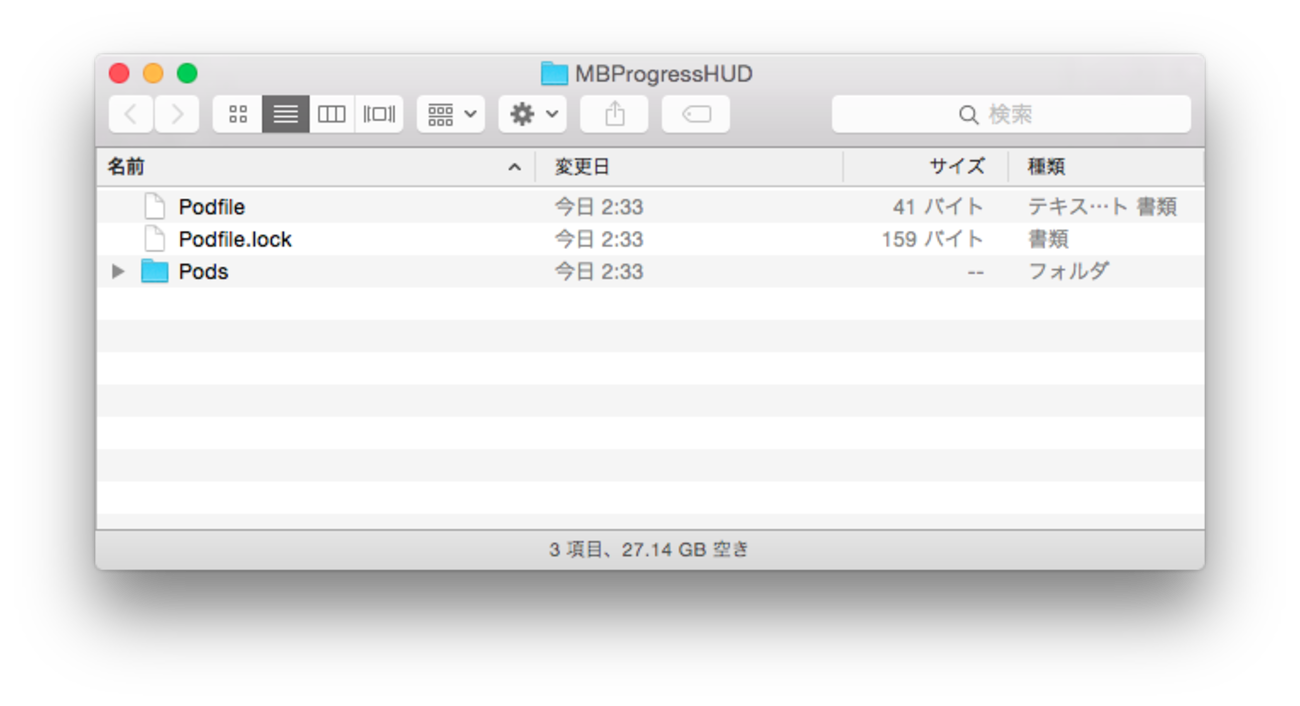Switch to list view
The image size is (1300, 706).
(285, 115)
